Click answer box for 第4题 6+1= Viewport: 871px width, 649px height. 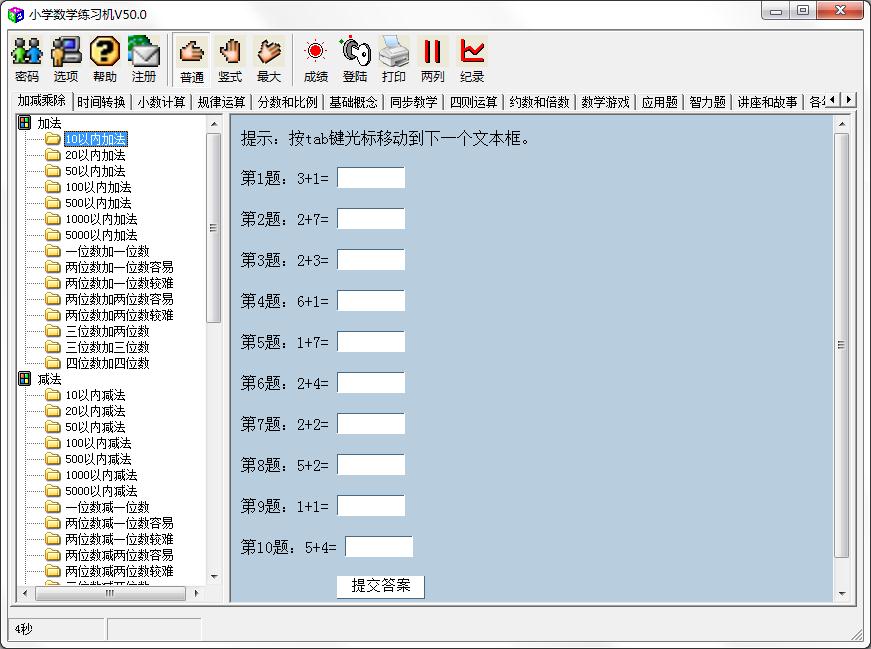click(371, 301)
